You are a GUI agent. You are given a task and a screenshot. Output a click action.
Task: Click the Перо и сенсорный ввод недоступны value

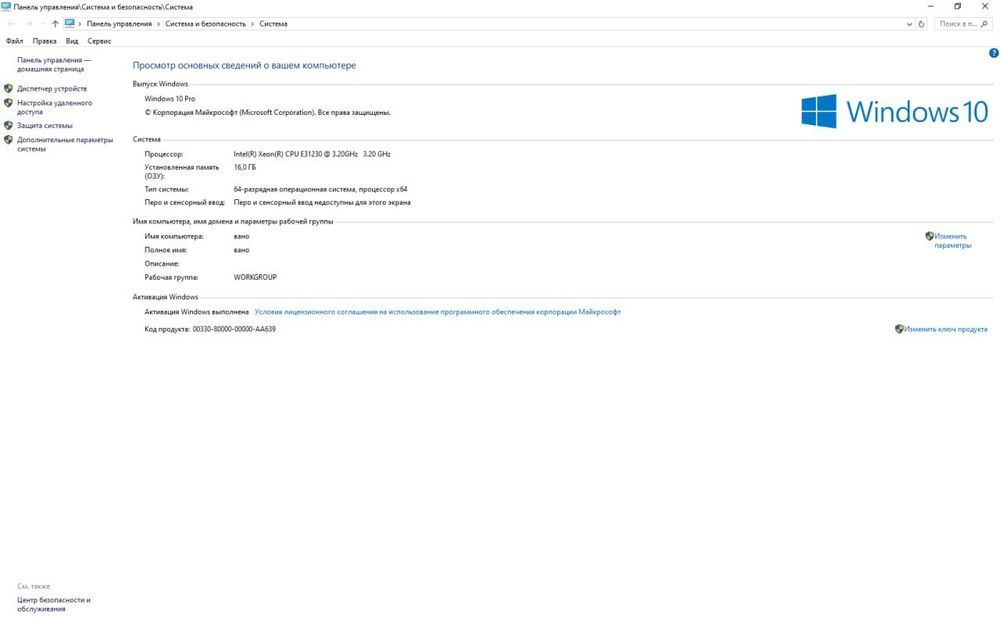point(322,202)
